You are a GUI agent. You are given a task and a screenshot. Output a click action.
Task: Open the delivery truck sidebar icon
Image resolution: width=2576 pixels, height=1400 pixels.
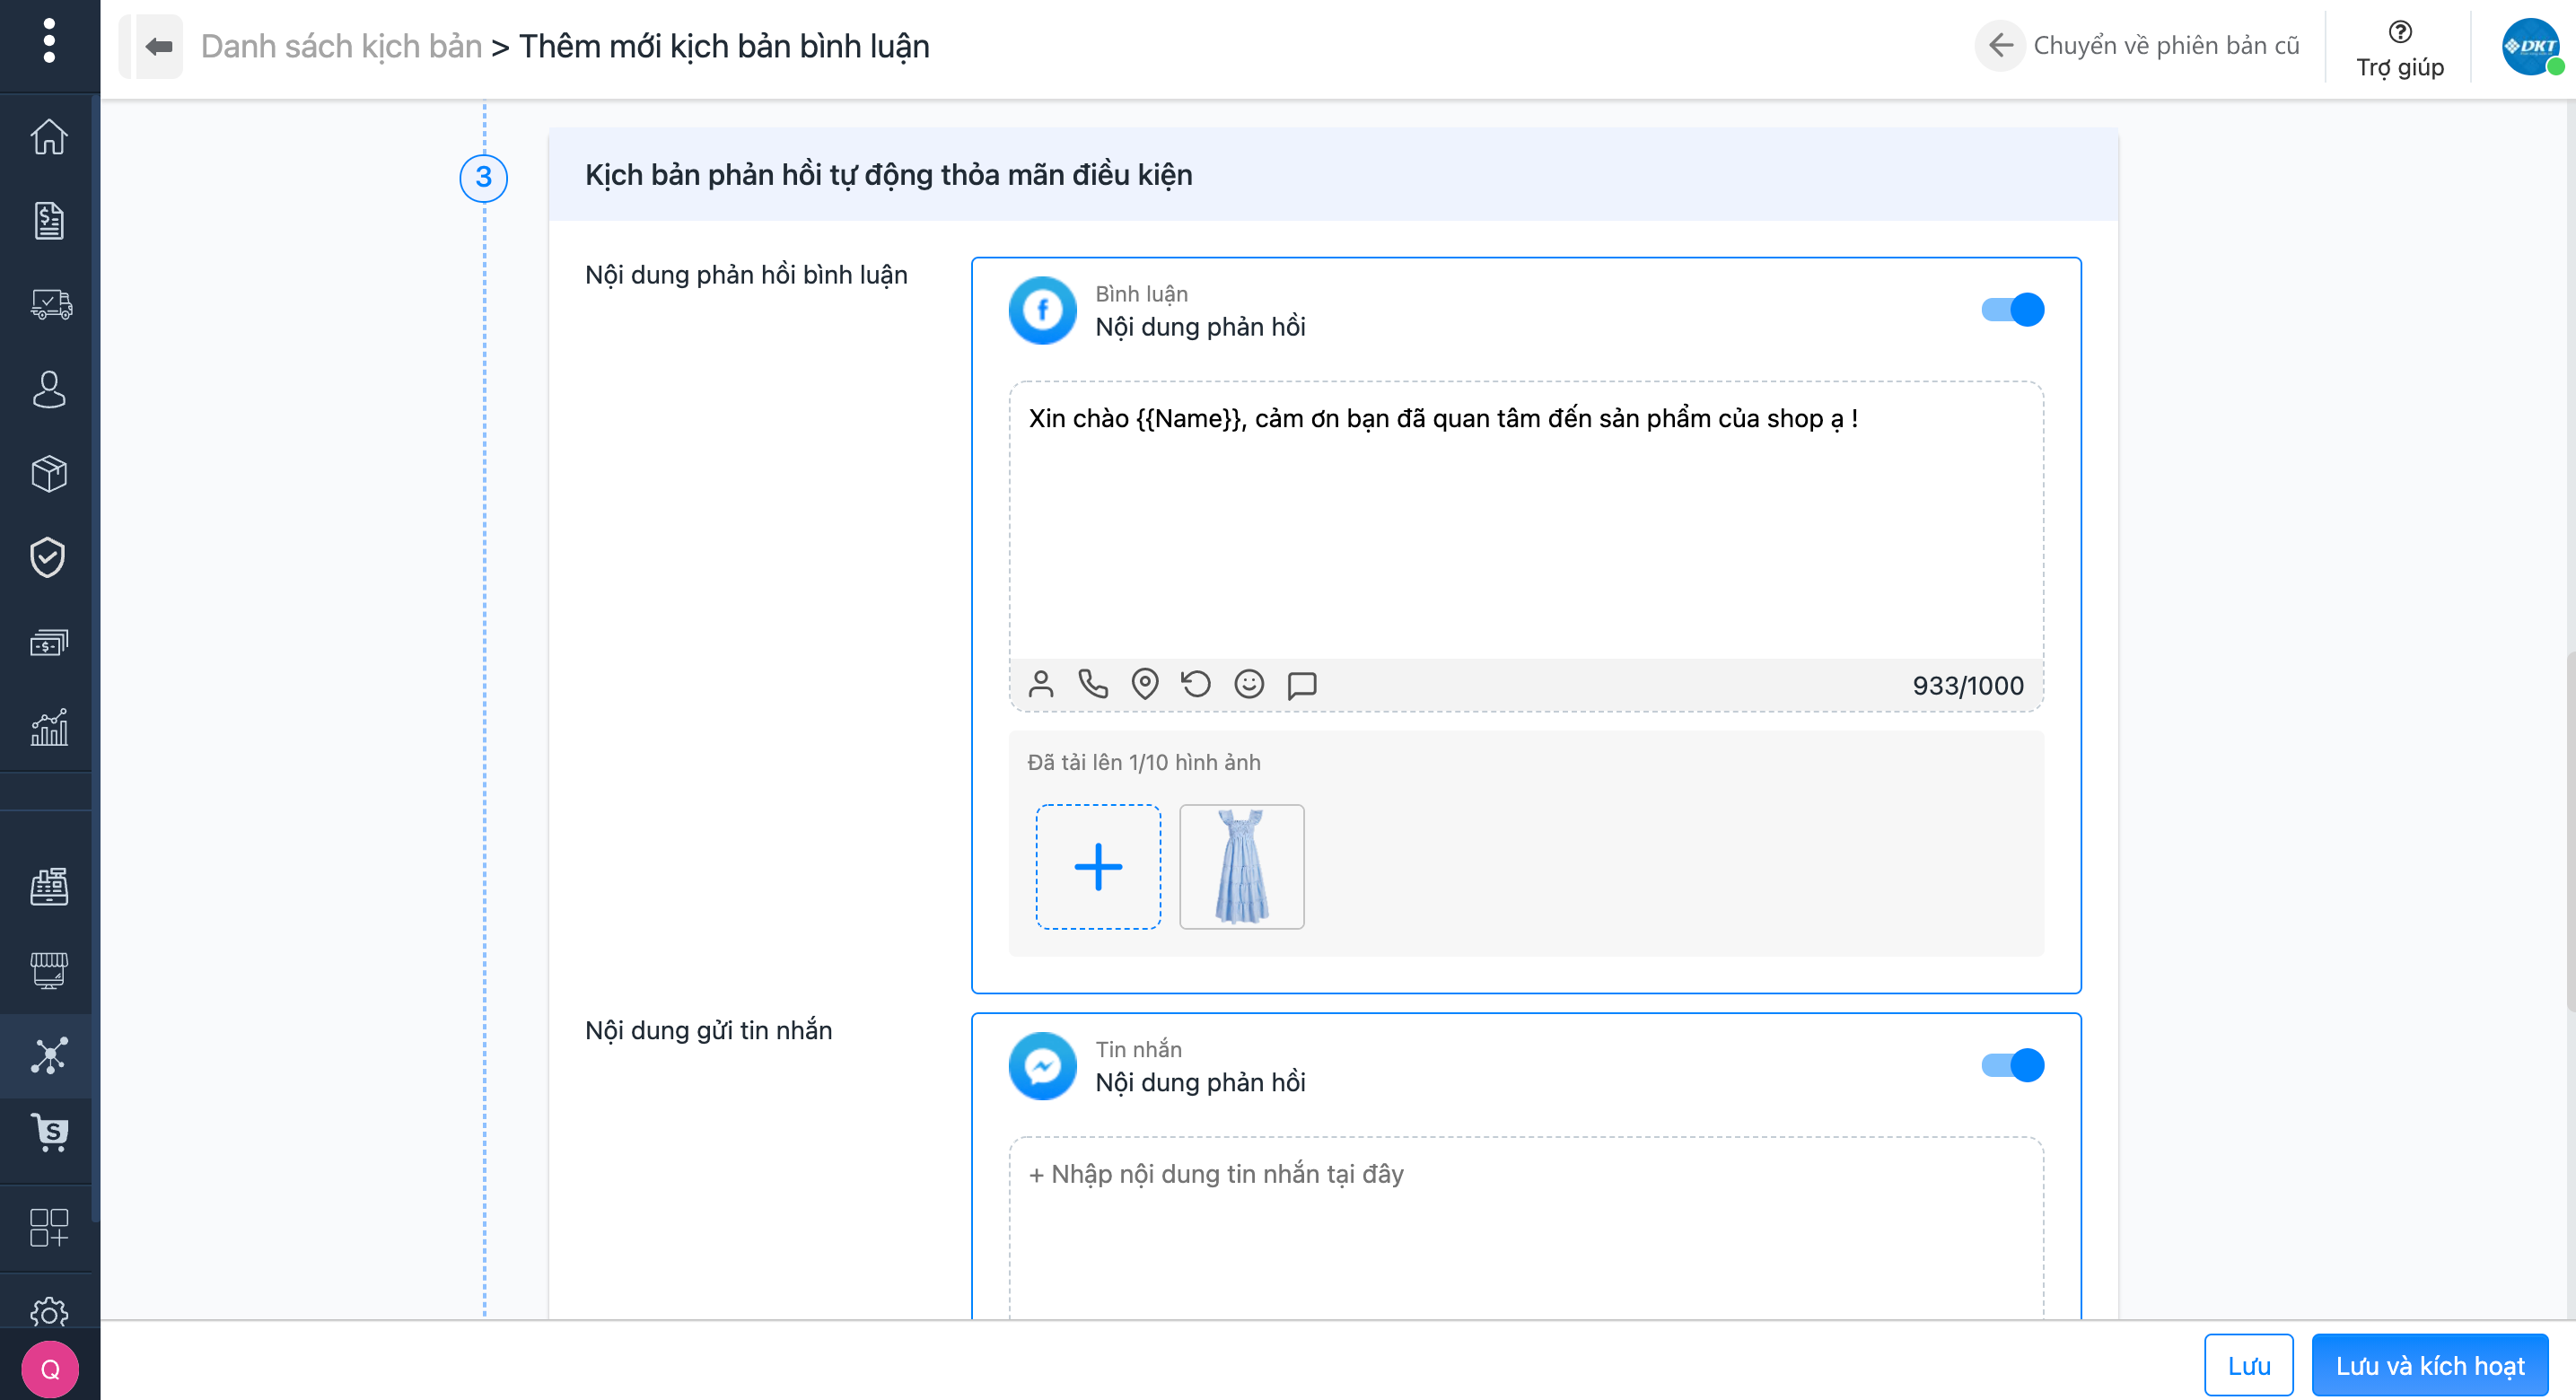coord(49,304)
